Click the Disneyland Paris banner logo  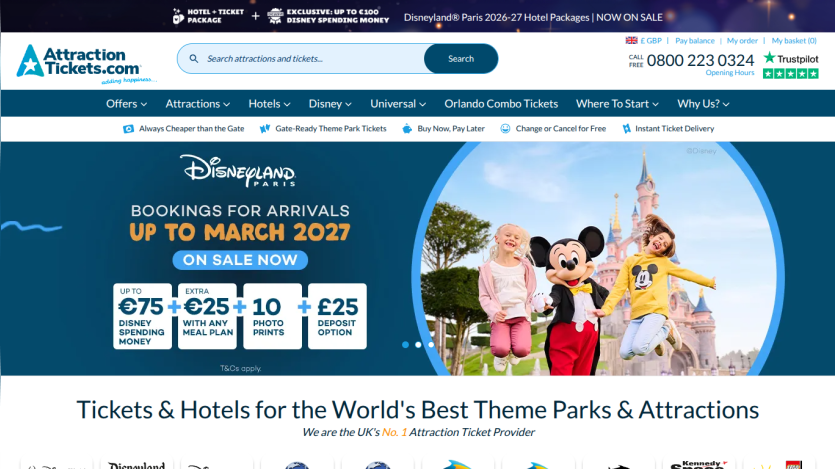[x=238, y=170]
